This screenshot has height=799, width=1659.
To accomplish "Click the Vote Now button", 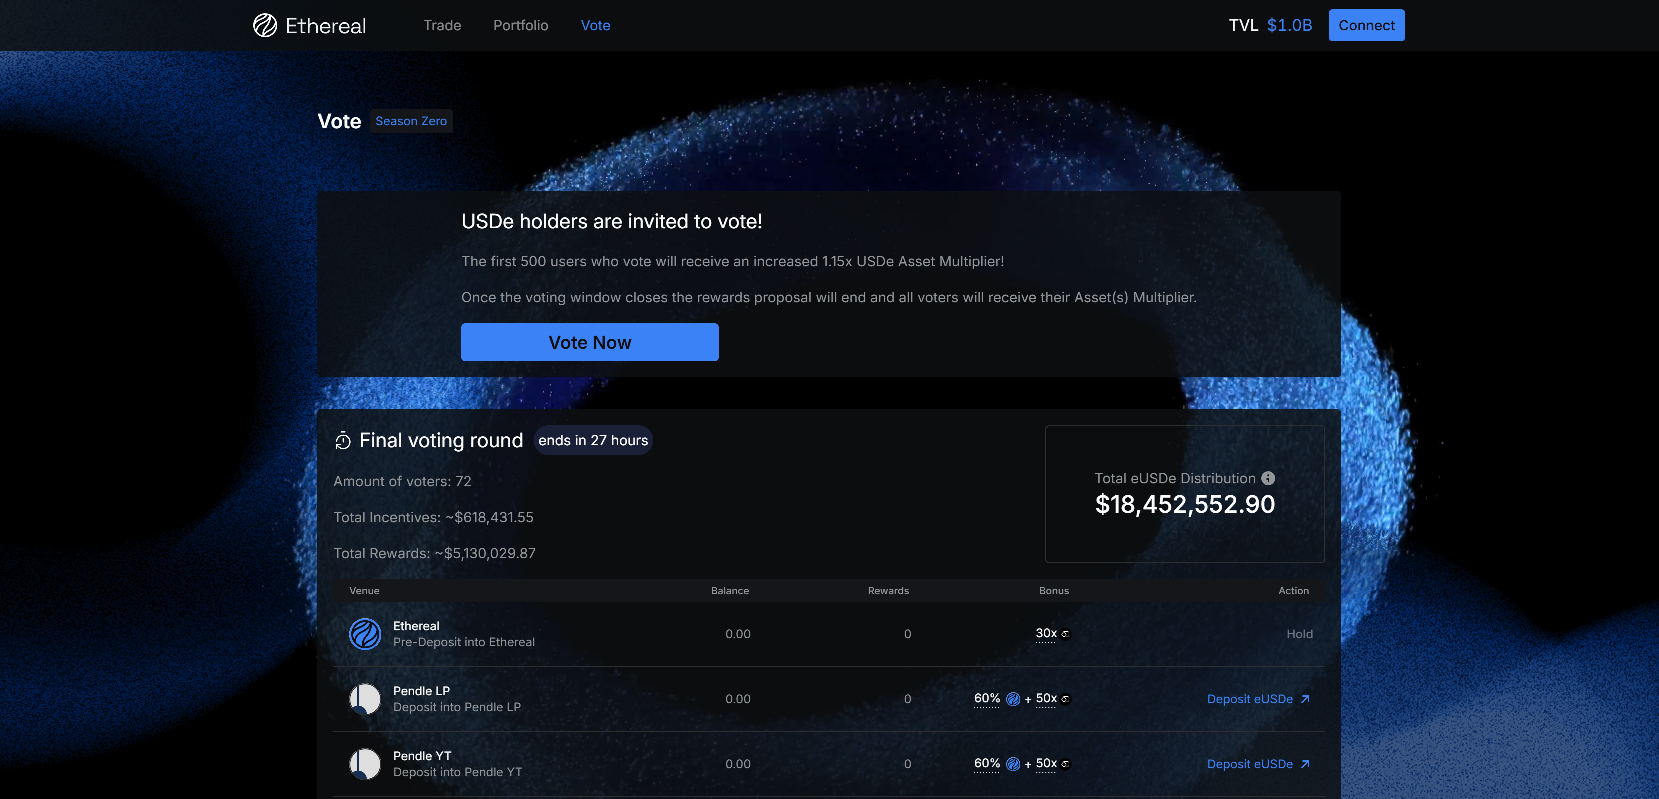I will pos(590,342).
